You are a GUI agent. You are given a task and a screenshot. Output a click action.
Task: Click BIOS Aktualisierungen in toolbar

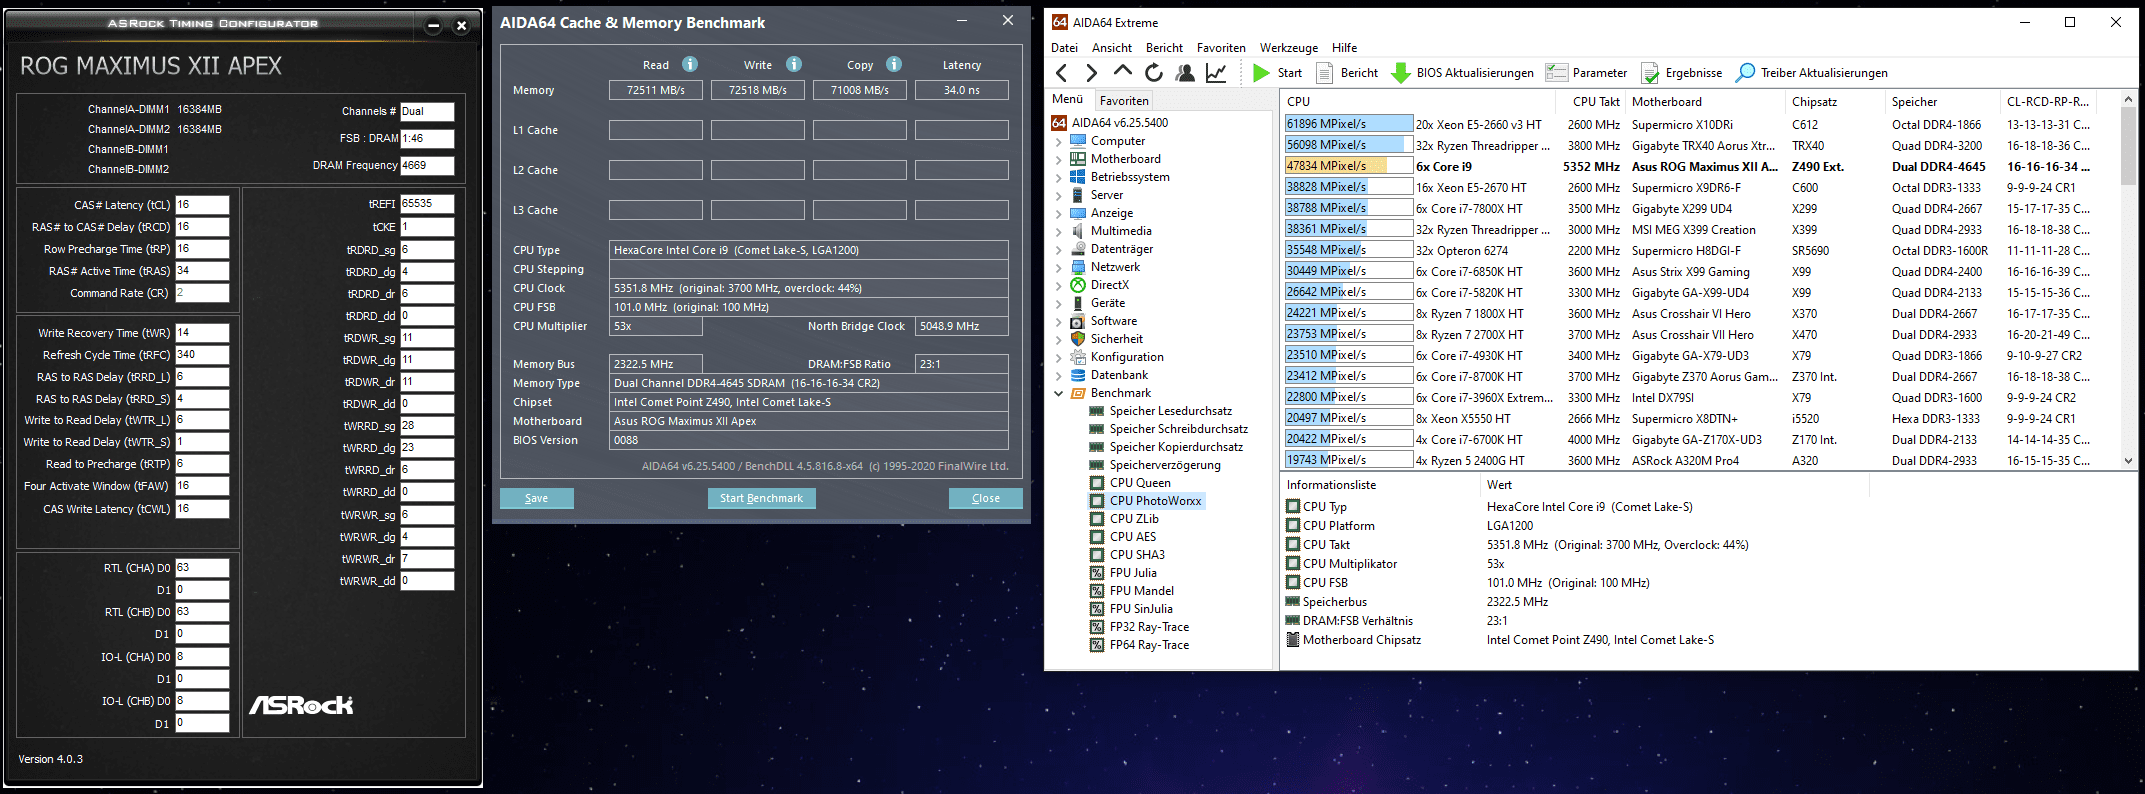(1462, 73)
